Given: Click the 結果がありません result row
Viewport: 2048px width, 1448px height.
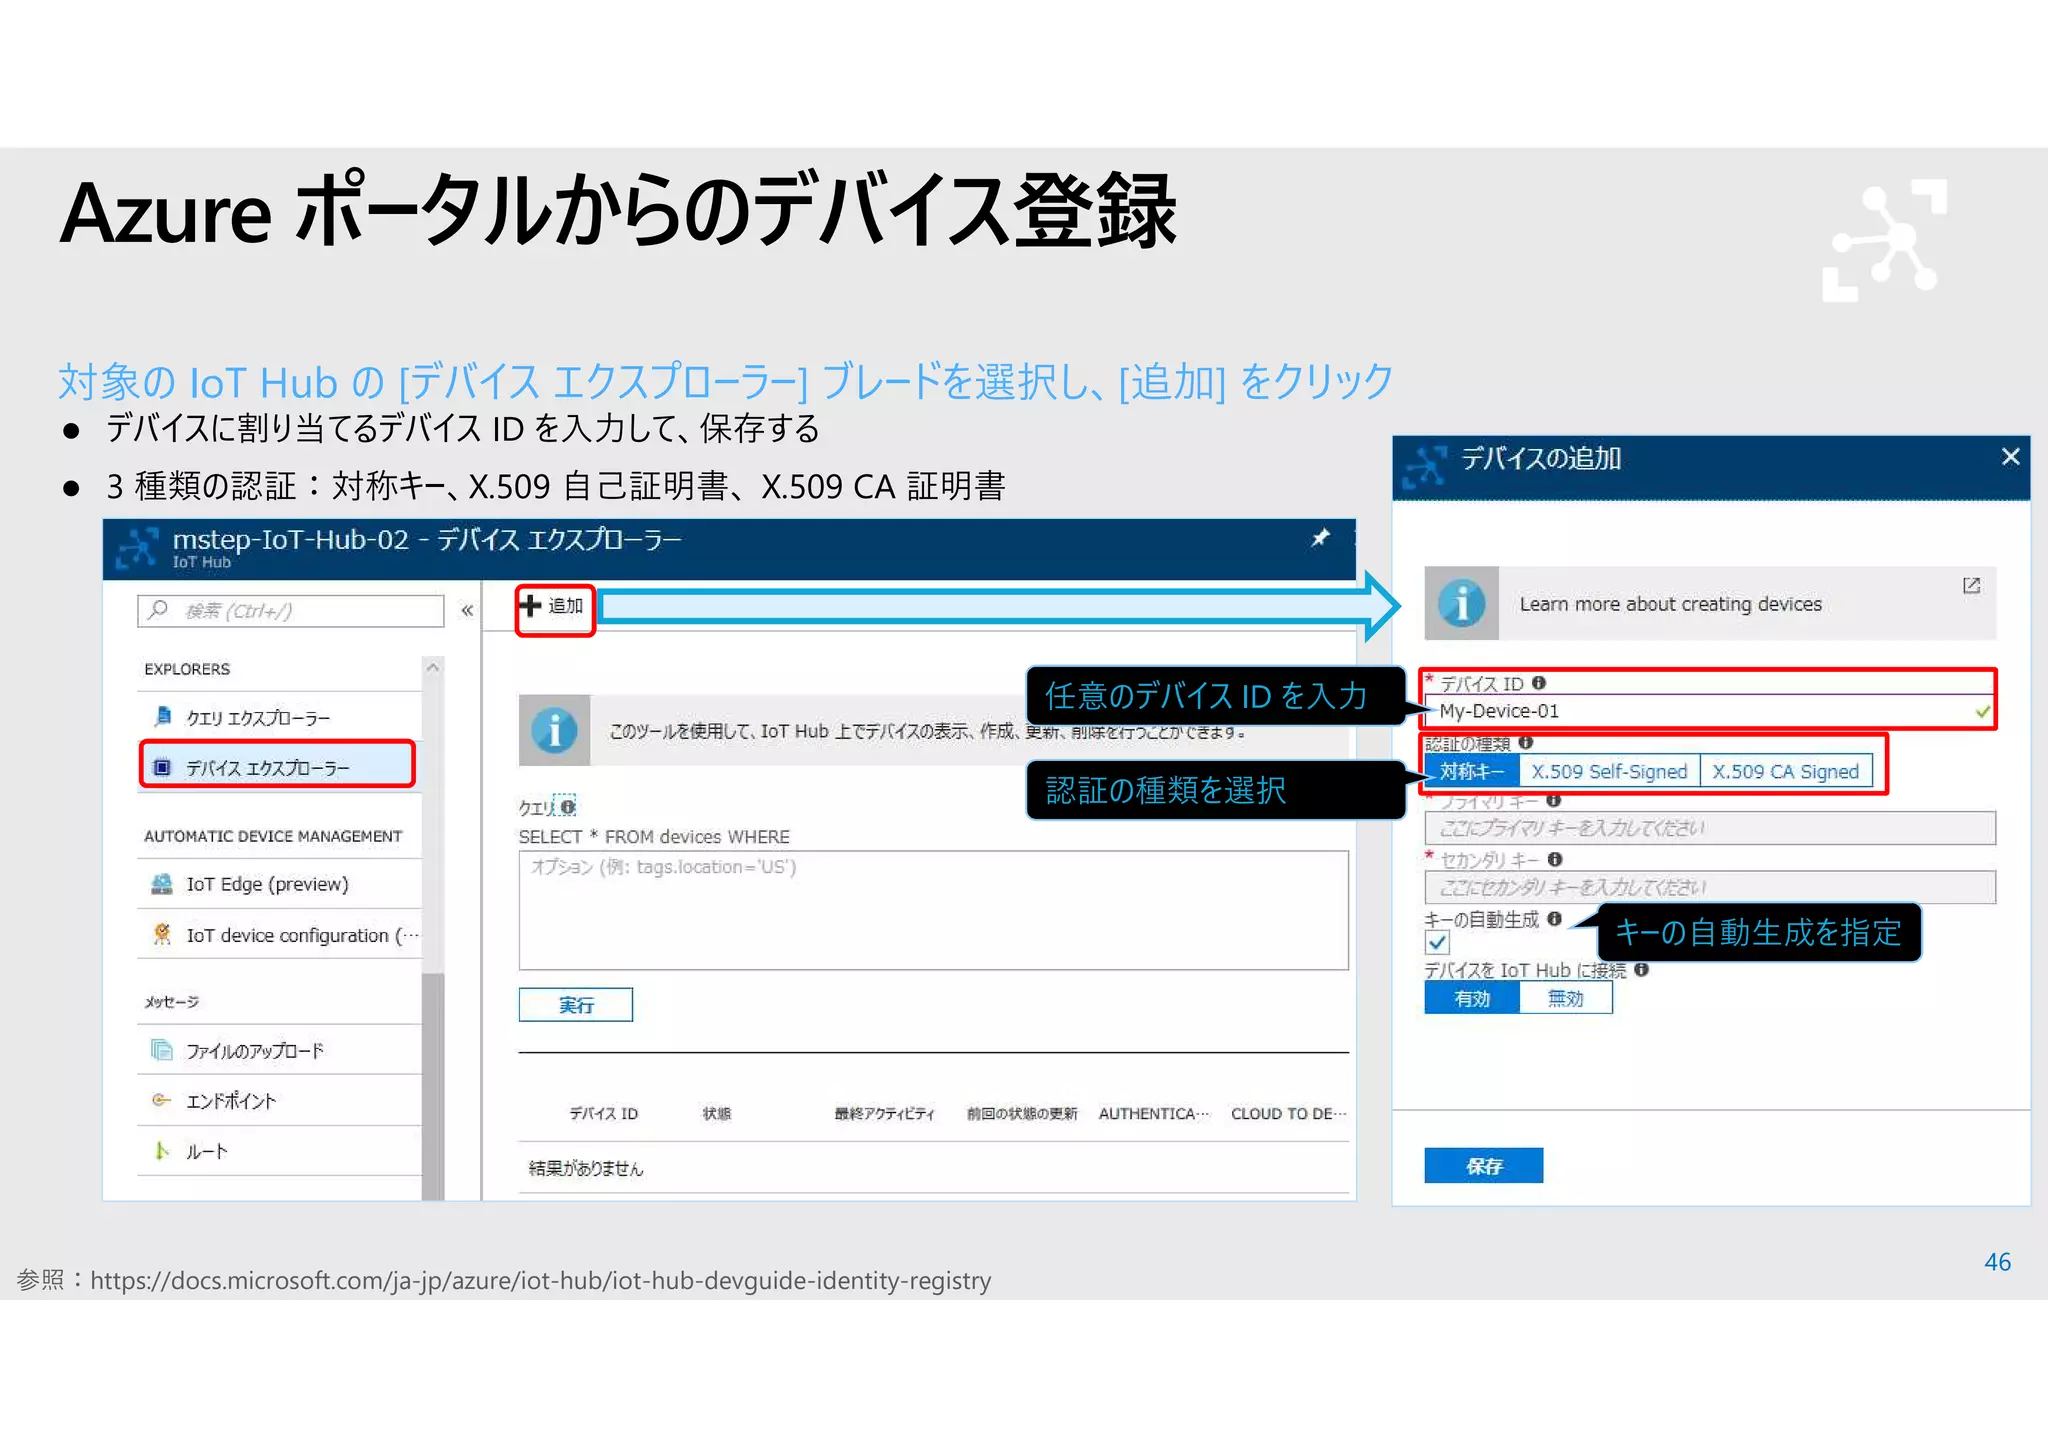Looking at the screenshot, I should [933, 1168].
